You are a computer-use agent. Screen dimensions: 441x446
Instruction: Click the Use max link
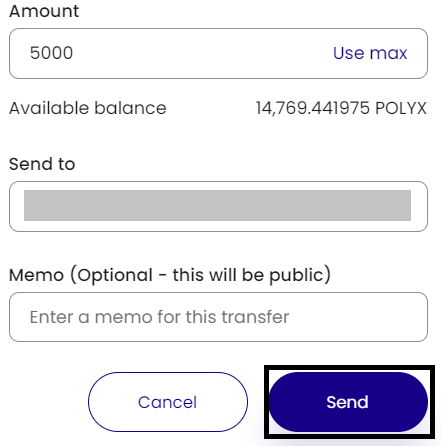click(370, 53)
